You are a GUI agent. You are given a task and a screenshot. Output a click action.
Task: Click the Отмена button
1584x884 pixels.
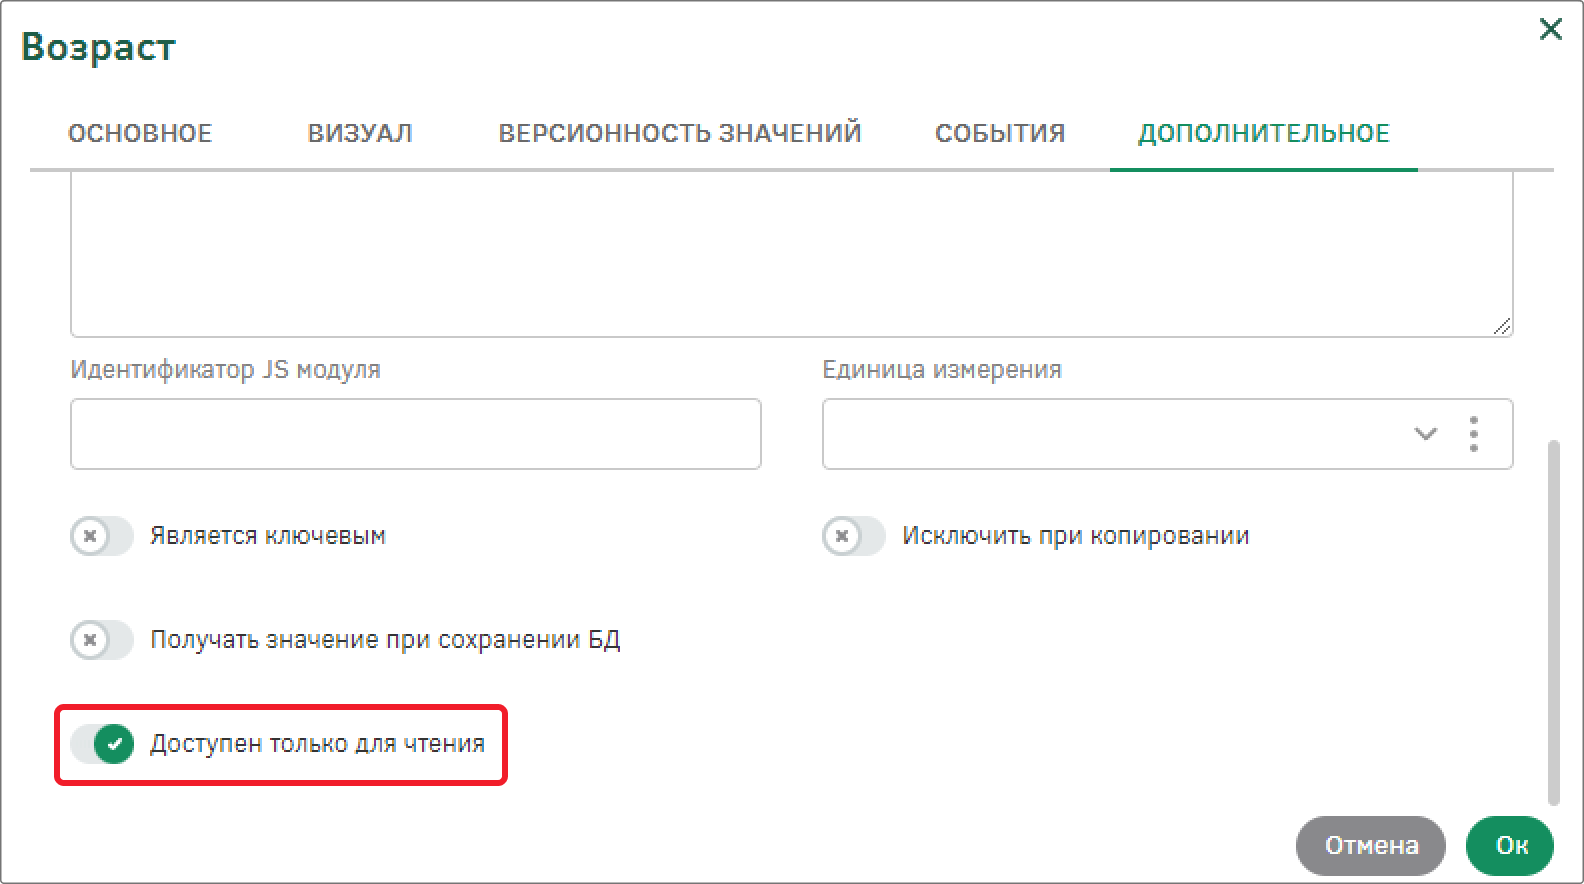click(1371, 846)
